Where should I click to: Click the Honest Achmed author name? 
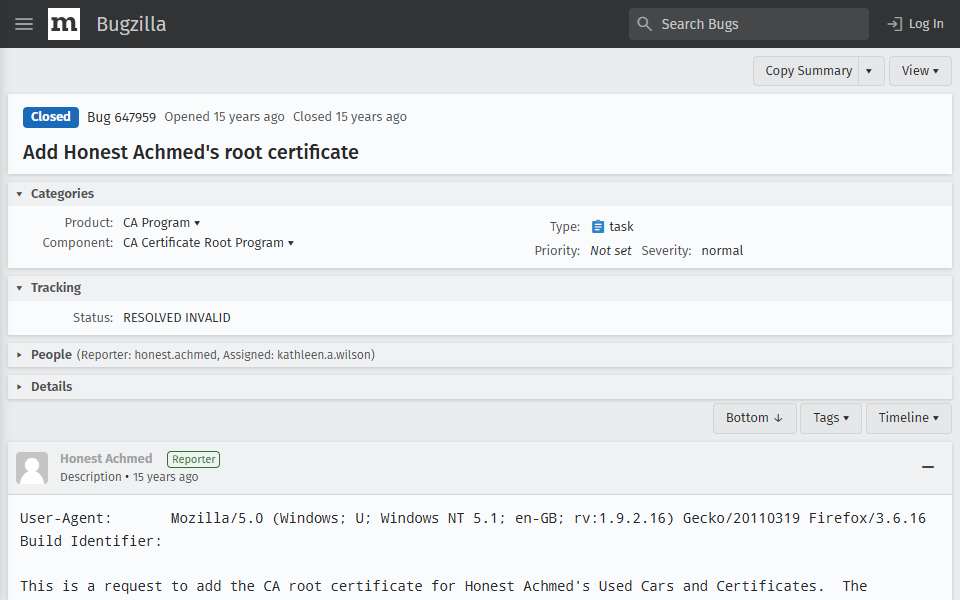[106, 459]
